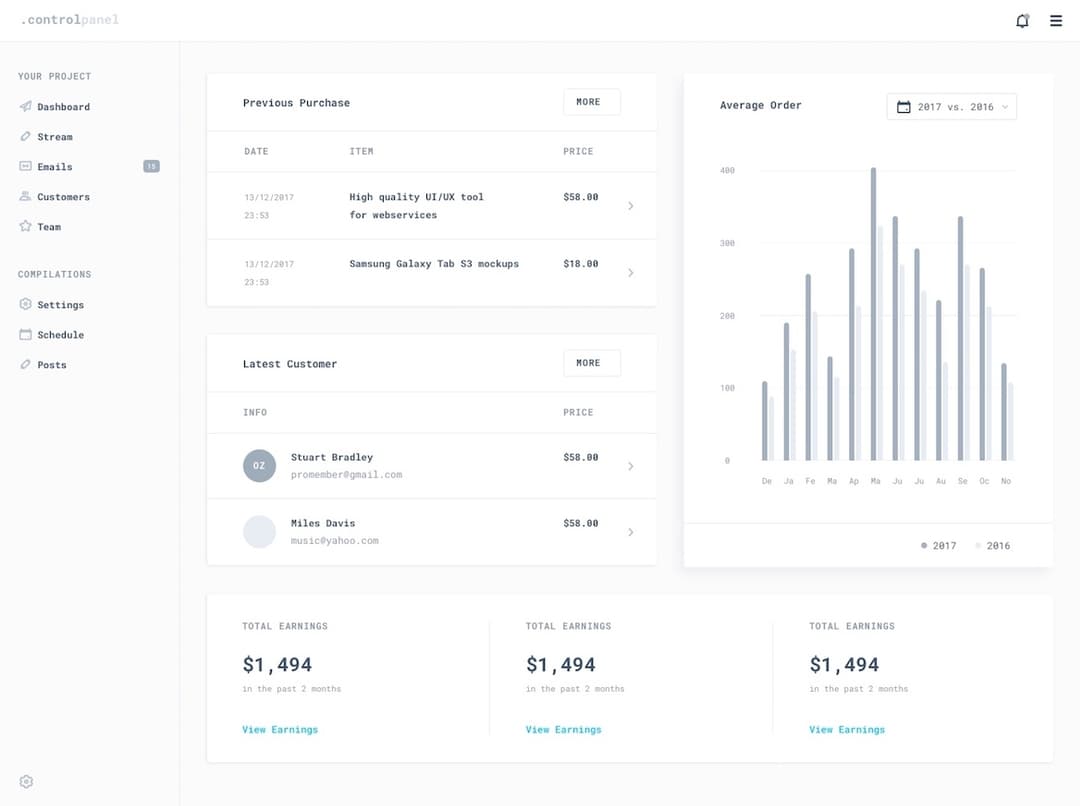The height and width of the screenshot is (806, 1080).
Task: Click the .controlpanel logo
Action: [x=68, y=19]
